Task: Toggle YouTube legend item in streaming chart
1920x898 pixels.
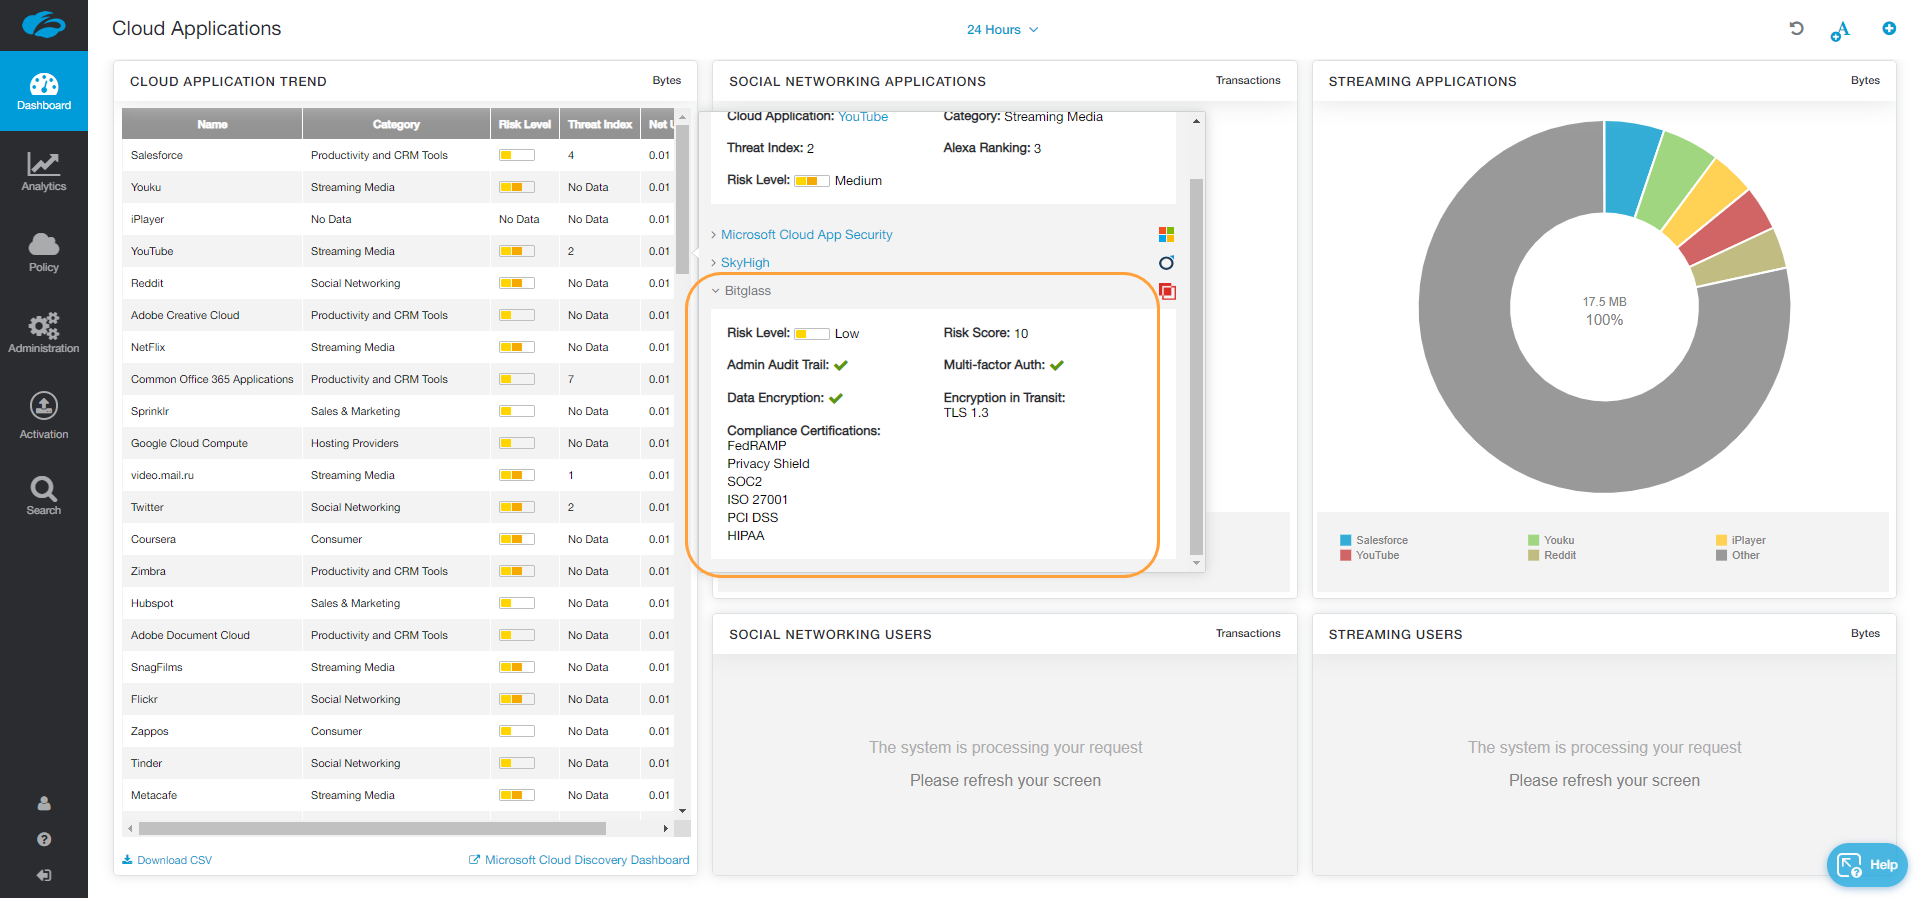Action: (x=1377, y=555)
